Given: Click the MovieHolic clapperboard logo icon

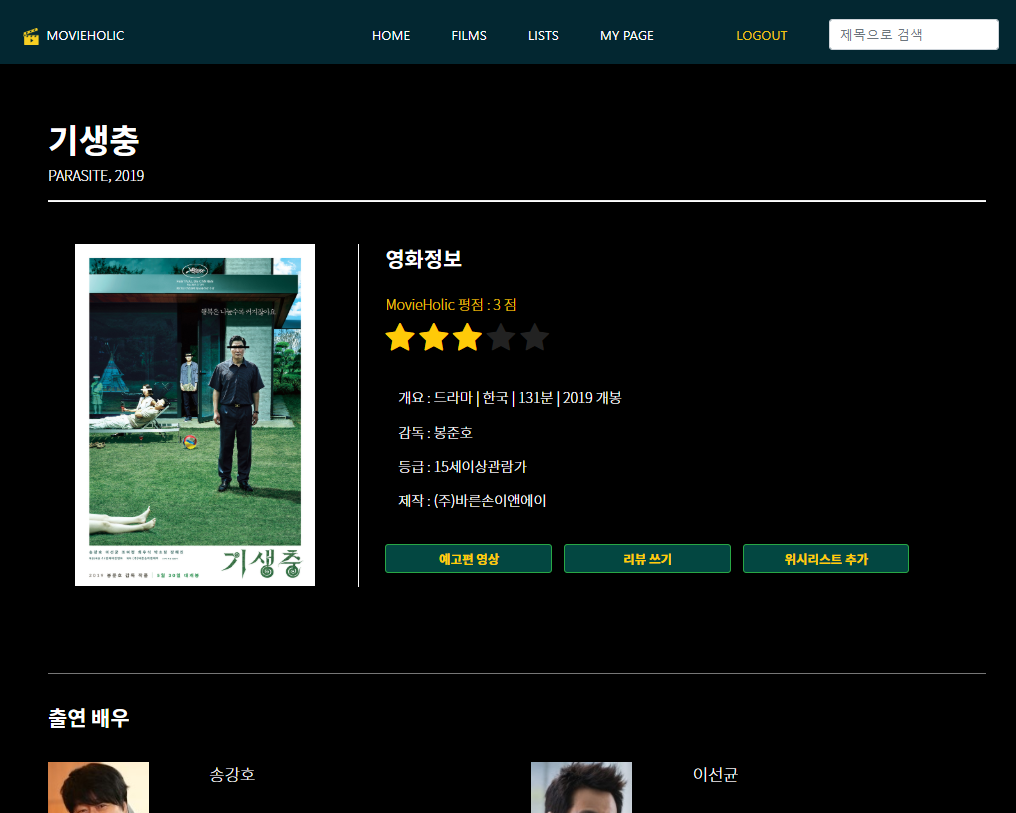Looking at the screenshot, I should point(31,36).
